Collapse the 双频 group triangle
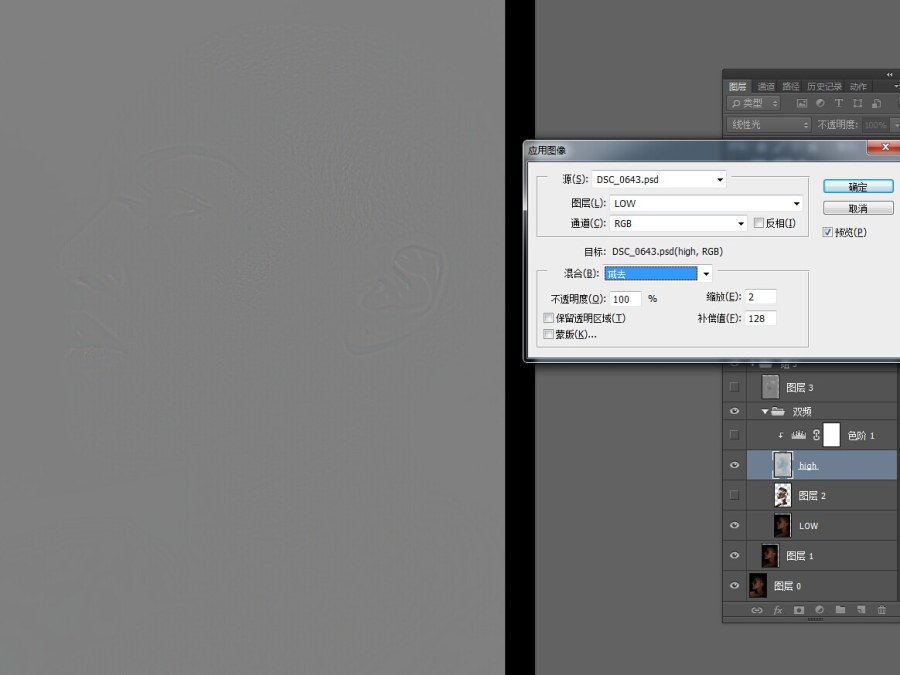Viewport: 900px width, 675px height. [765, 411]
